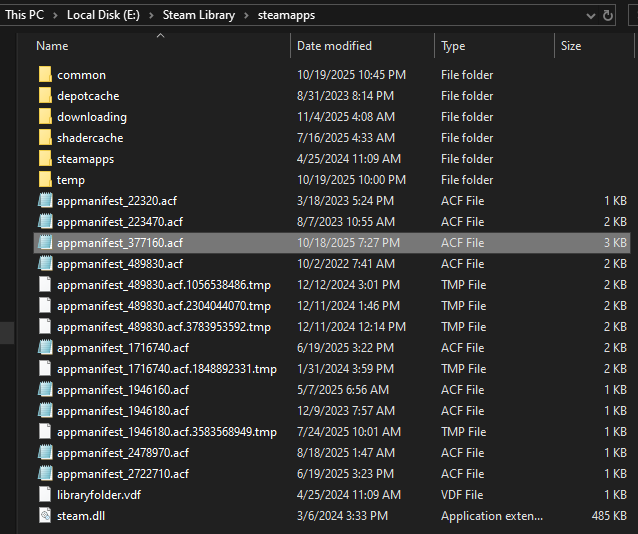The image size is (638, 534).
Task: Select file name appmanifest_22320.acf
Action: click(117, 201)
